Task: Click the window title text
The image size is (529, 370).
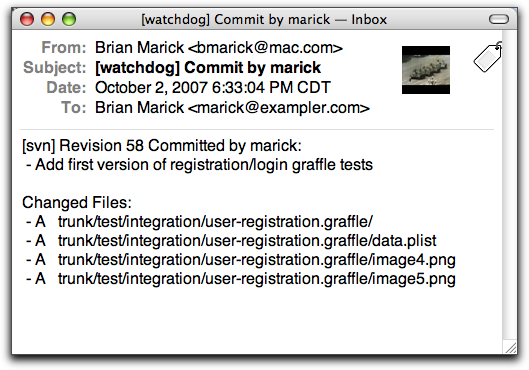Action: pos(264,20)
